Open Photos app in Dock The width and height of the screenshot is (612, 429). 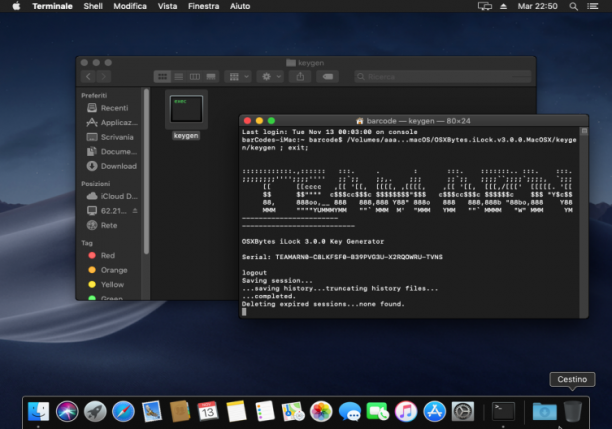321,411
